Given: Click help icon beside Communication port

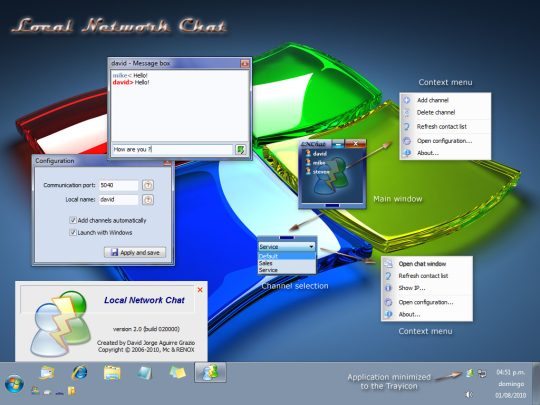Looking at the screenshot, I should click(148, 185).
